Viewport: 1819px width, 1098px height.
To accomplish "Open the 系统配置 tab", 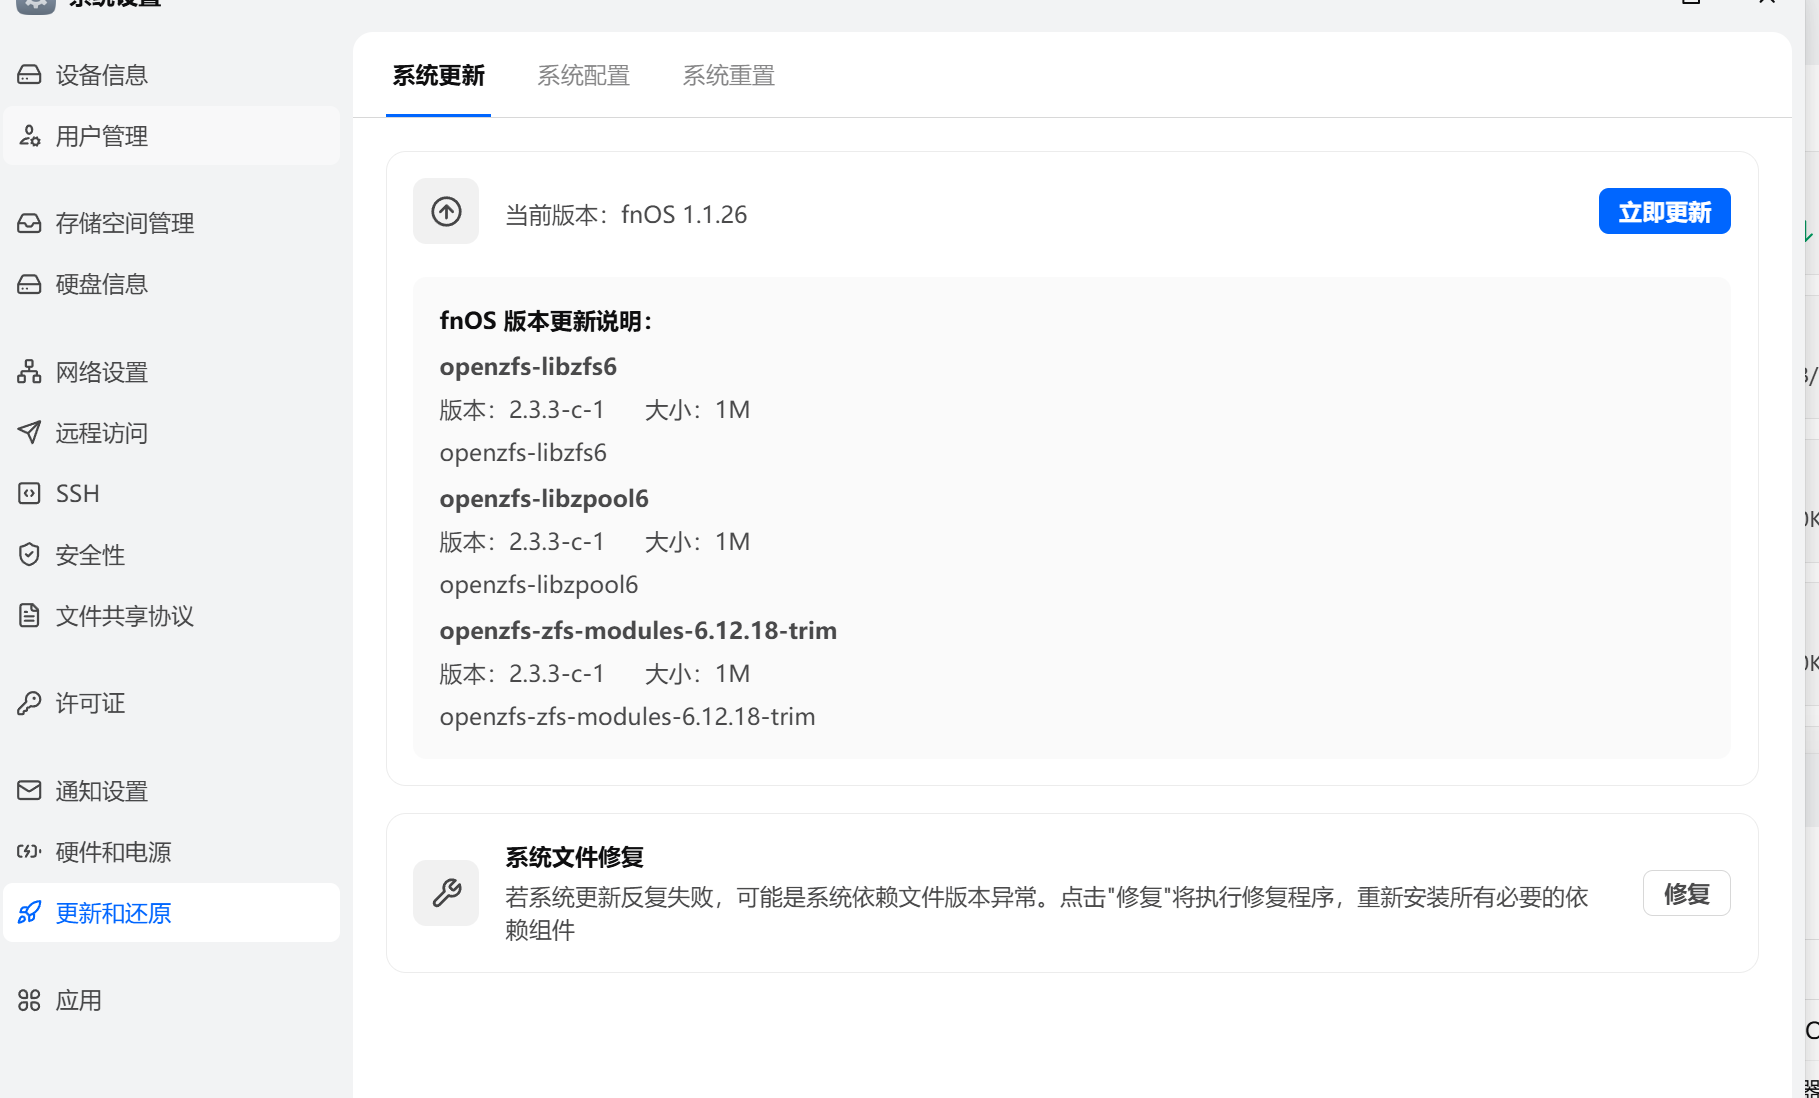I will click(x=584, y=76).
